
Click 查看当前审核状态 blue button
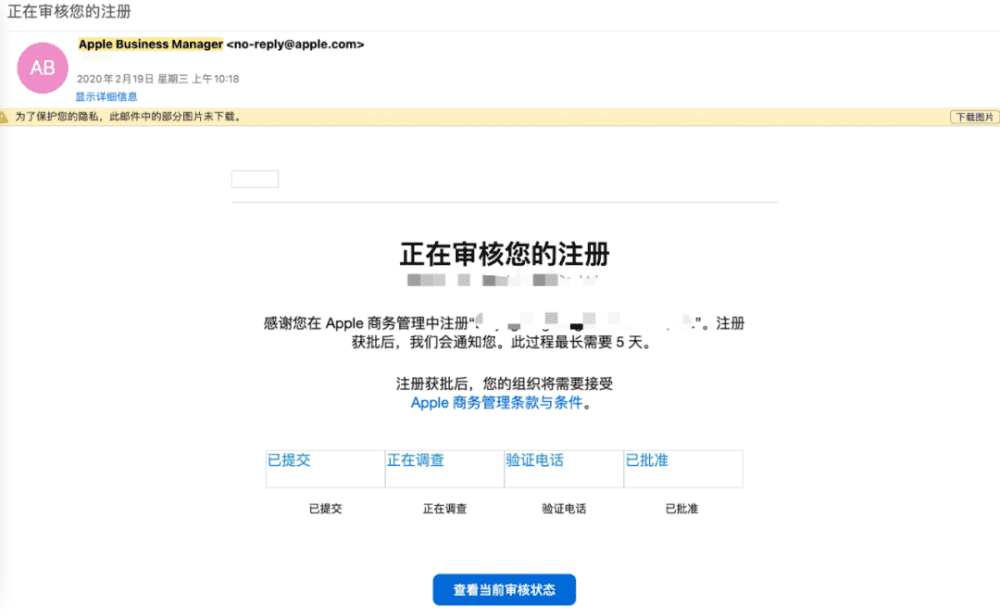504,590
